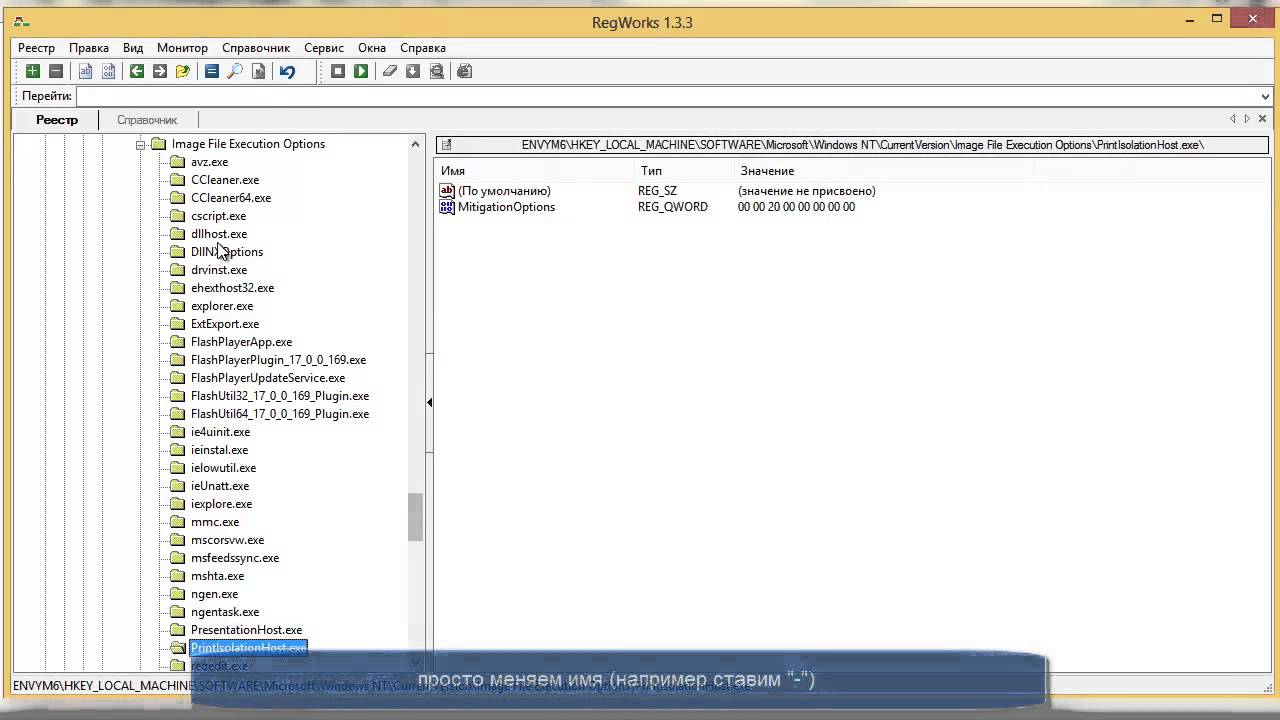This screenshot has height=720, width=1280.
Task: Click the yellow folder jump icon
Action: coord(183,71)
